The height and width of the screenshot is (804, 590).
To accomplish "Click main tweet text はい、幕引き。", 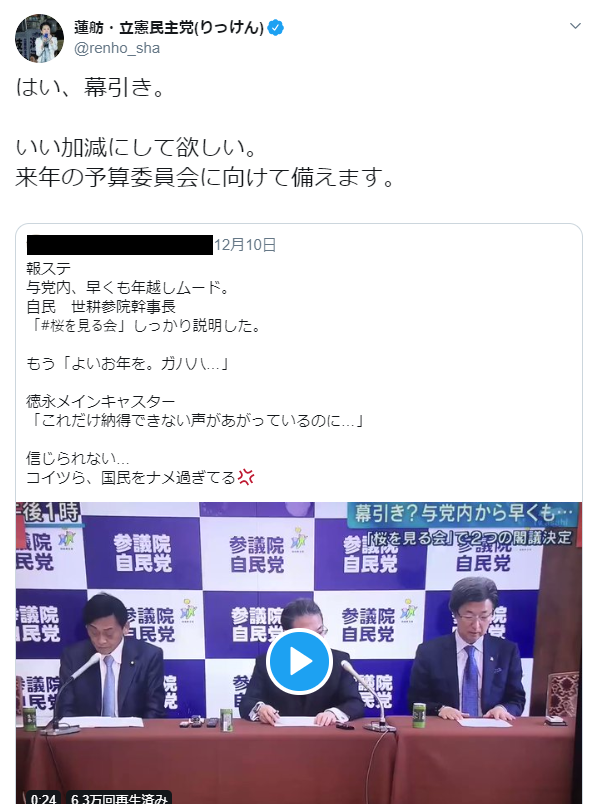I will [91, 87].
